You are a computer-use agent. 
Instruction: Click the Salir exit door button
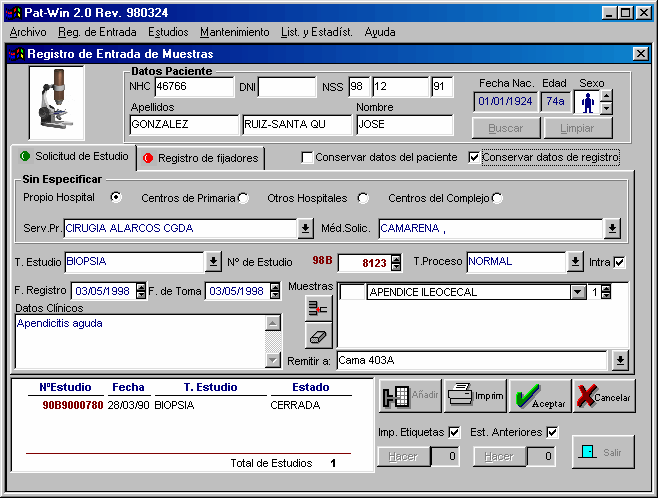[x=603, y=452]
